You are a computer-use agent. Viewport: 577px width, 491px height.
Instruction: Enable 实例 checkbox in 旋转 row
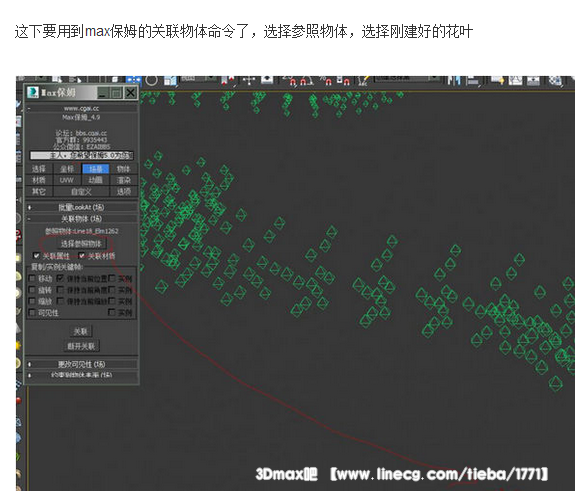click(112, 290)
